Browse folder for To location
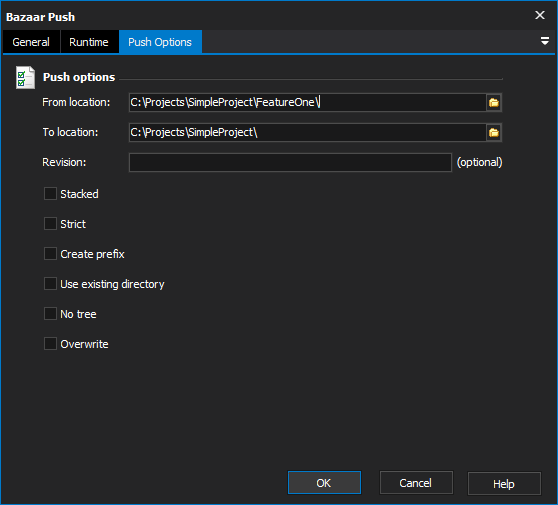Screen dimensions: 558x505 click(x=494, y=132)
